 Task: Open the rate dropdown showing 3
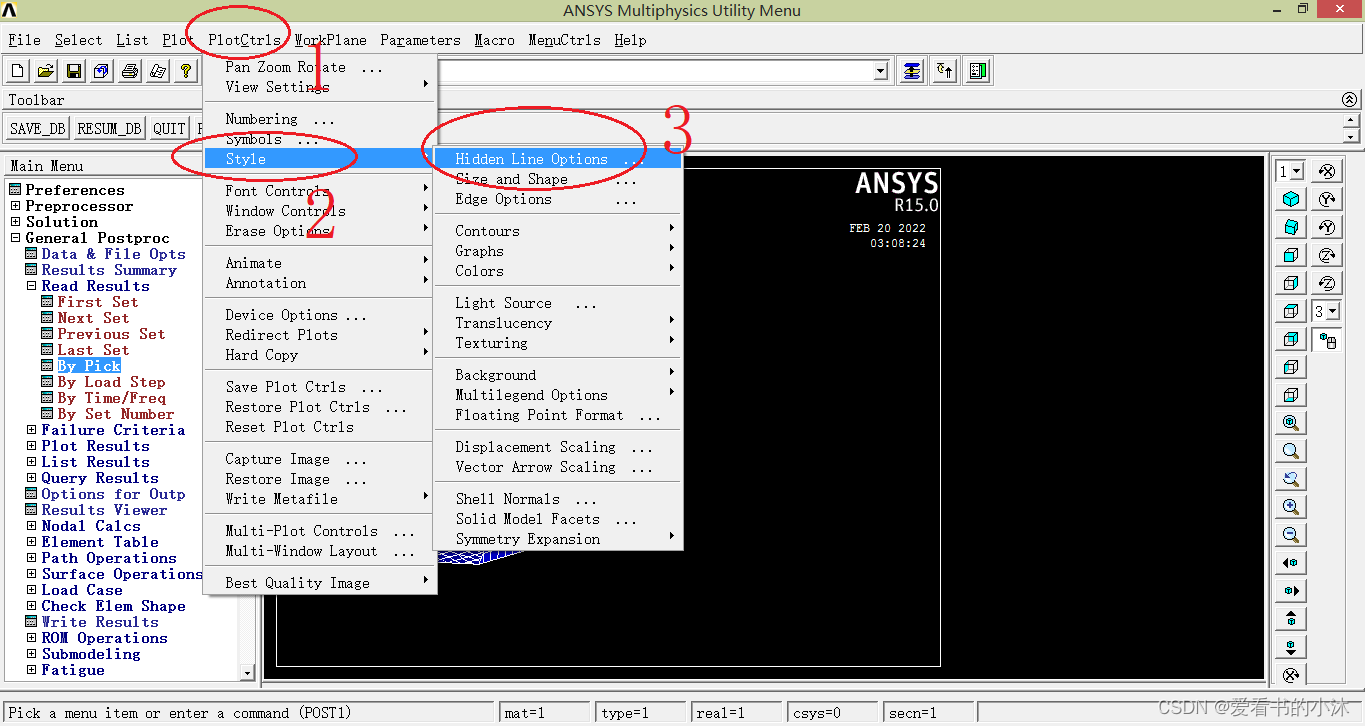[x=1326, y=312]
